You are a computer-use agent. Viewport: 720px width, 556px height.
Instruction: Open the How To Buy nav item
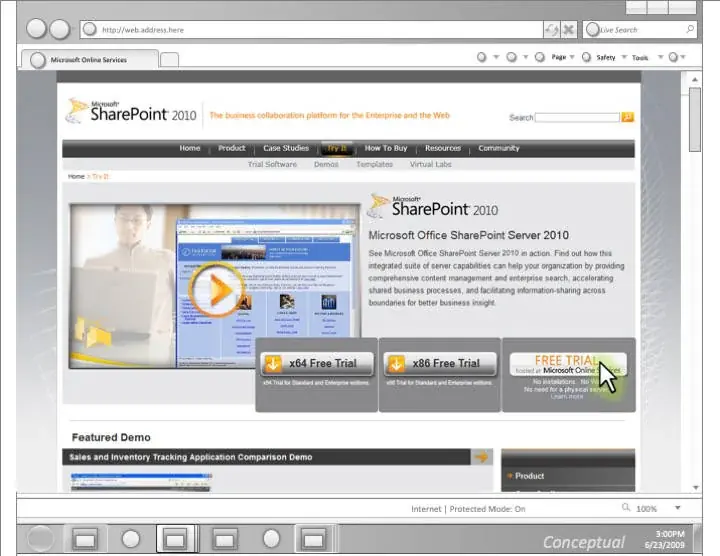point(386,148)
